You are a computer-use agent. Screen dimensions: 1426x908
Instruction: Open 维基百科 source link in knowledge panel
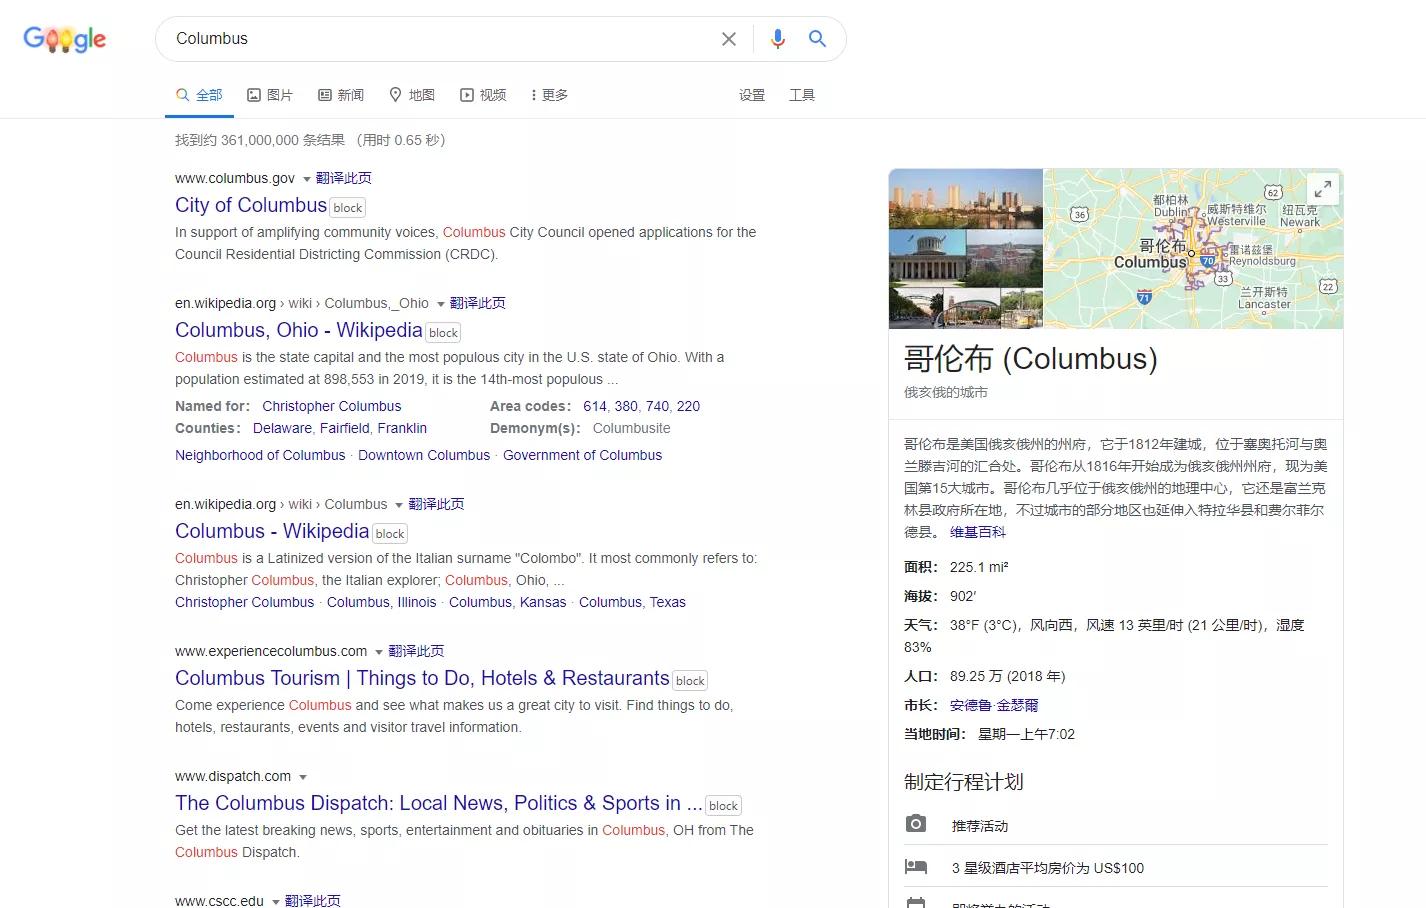click(978, 532)
